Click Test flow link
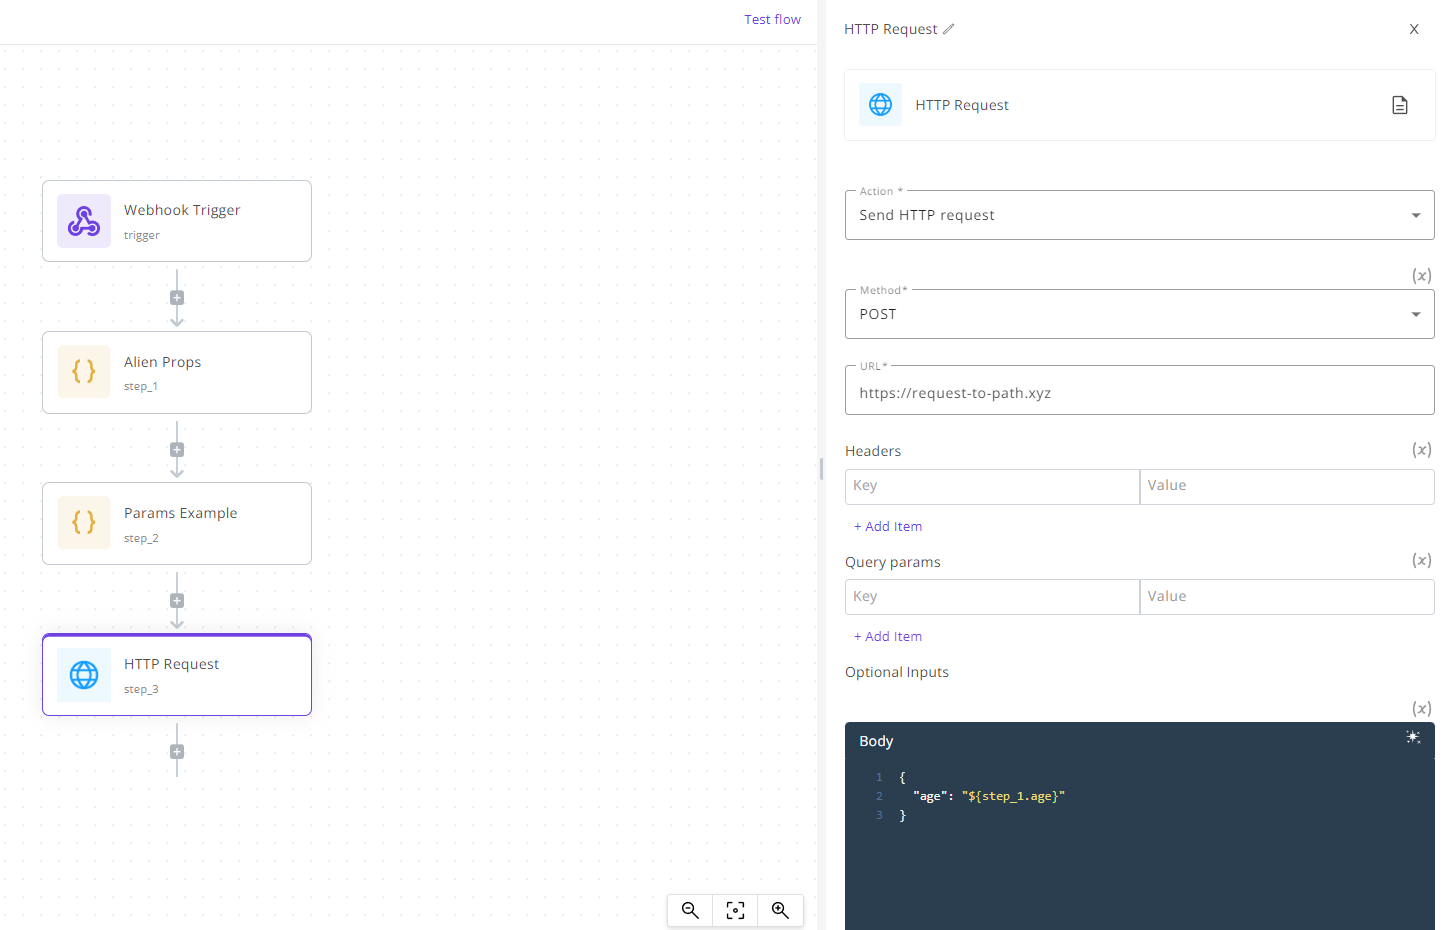The height and width of the screenshot is (930, 1452). (772, 19)
